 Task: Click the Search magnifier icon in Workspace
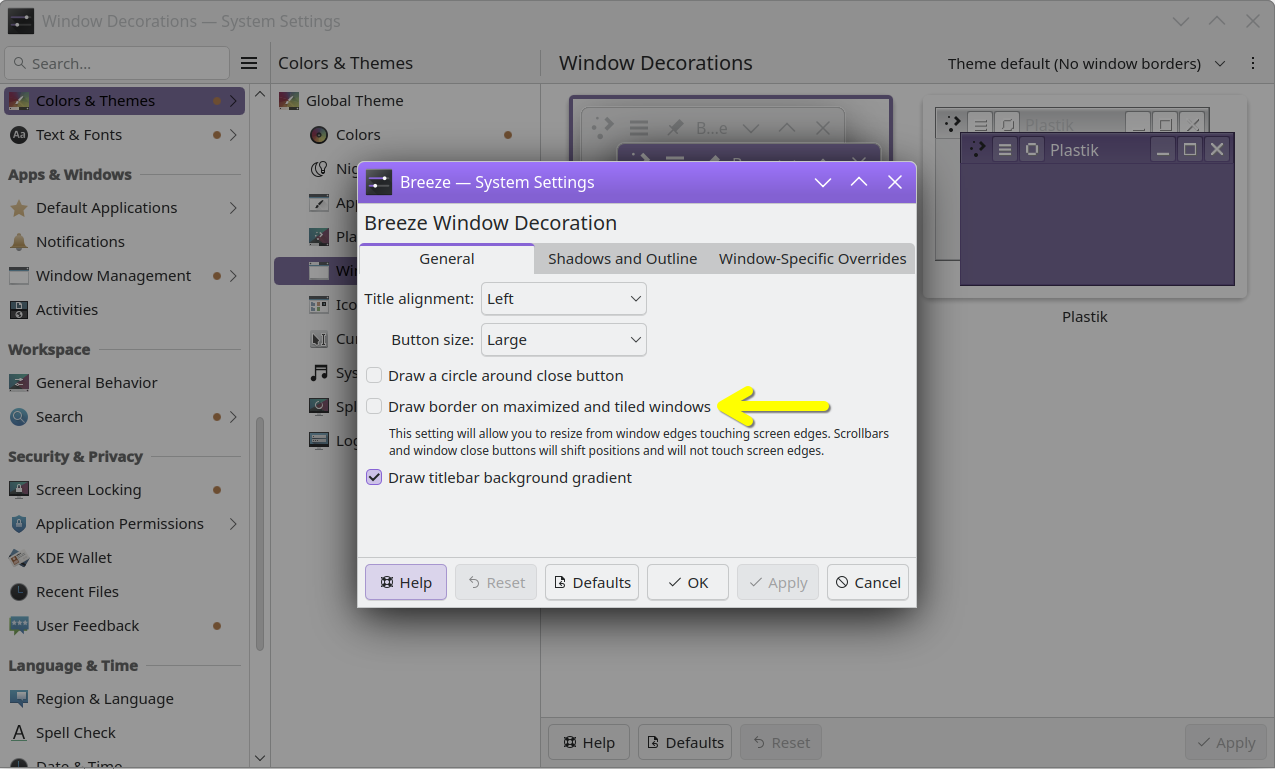(x=18, y=417)
